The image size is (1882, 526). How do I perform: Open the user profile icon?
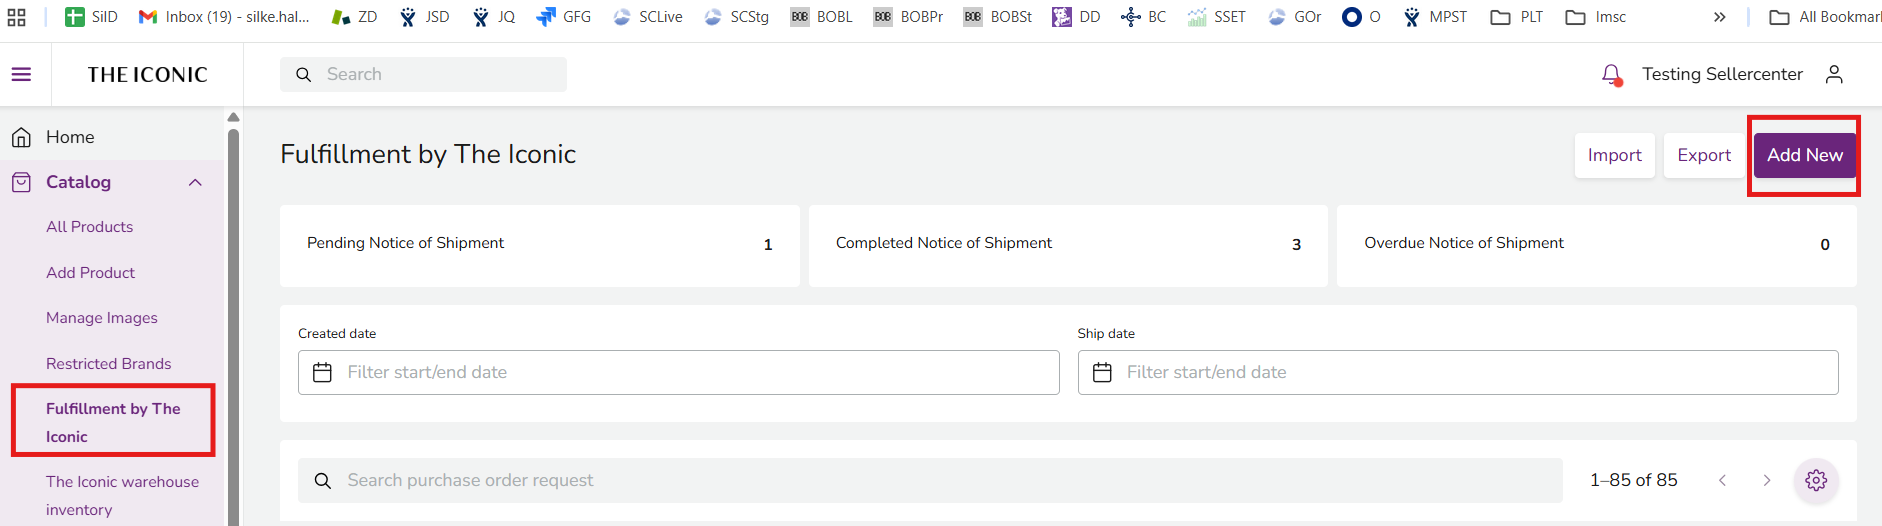click(1834, 75)
